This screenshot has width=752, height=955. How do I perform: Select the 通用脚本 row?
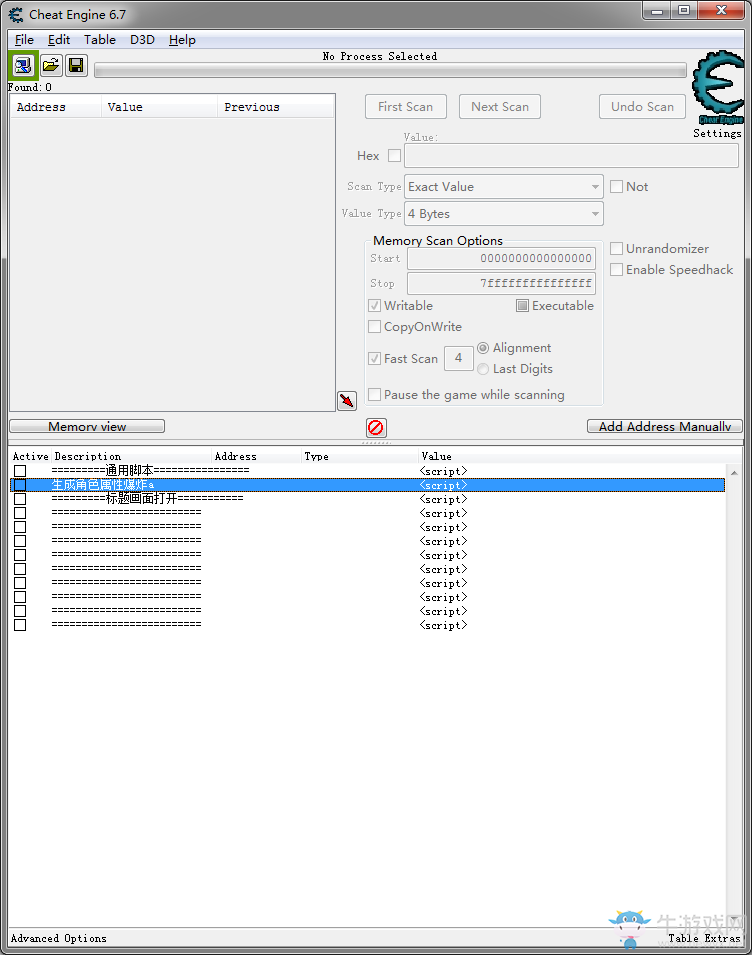click(x=368, y=471)
